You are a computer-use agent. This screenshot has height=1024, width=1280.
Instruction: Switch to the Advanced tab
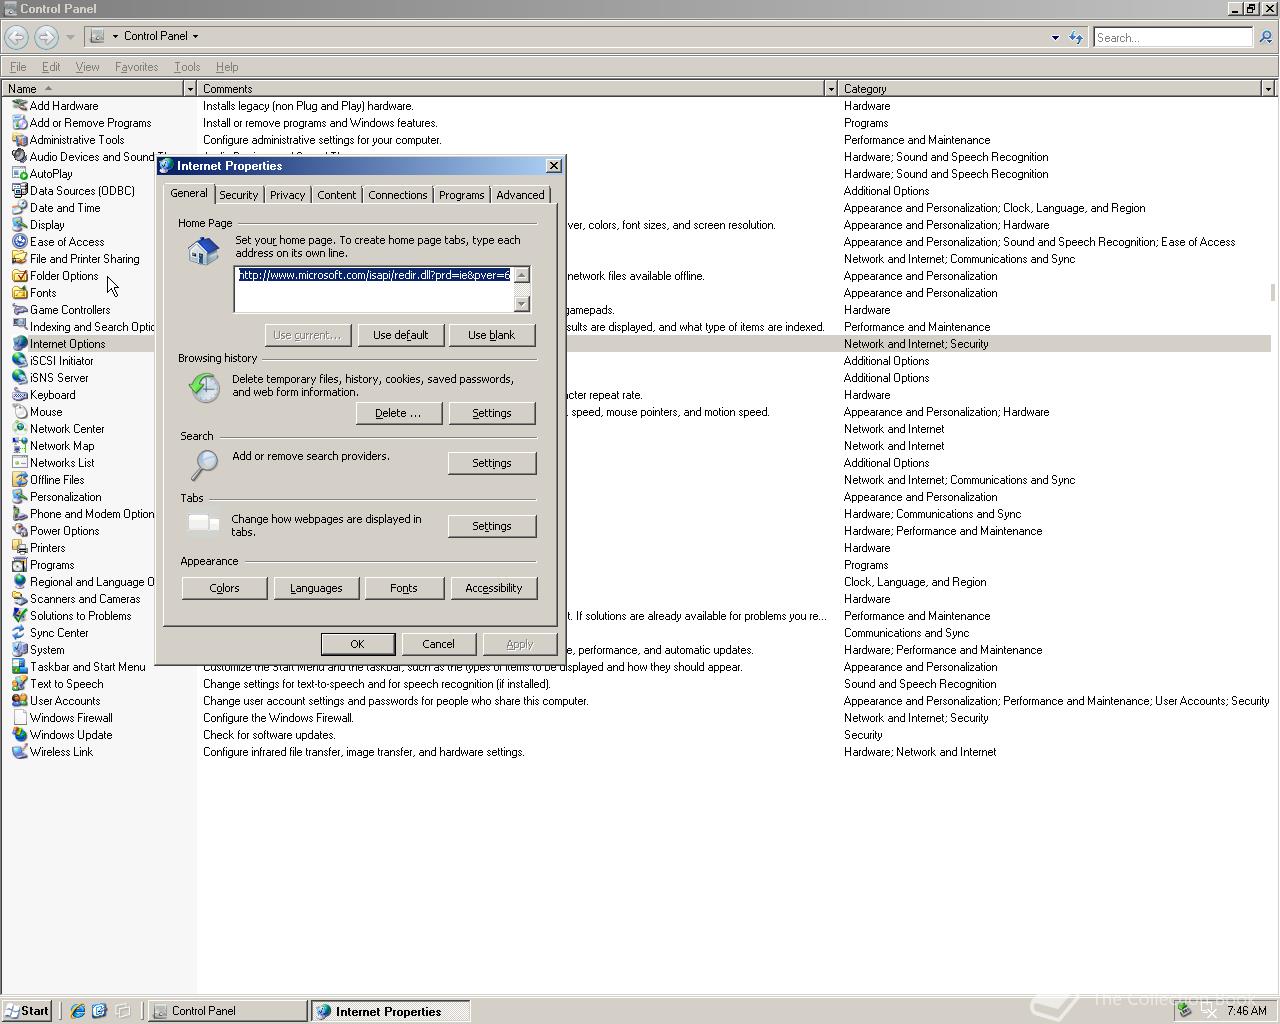tap(520, 195)
